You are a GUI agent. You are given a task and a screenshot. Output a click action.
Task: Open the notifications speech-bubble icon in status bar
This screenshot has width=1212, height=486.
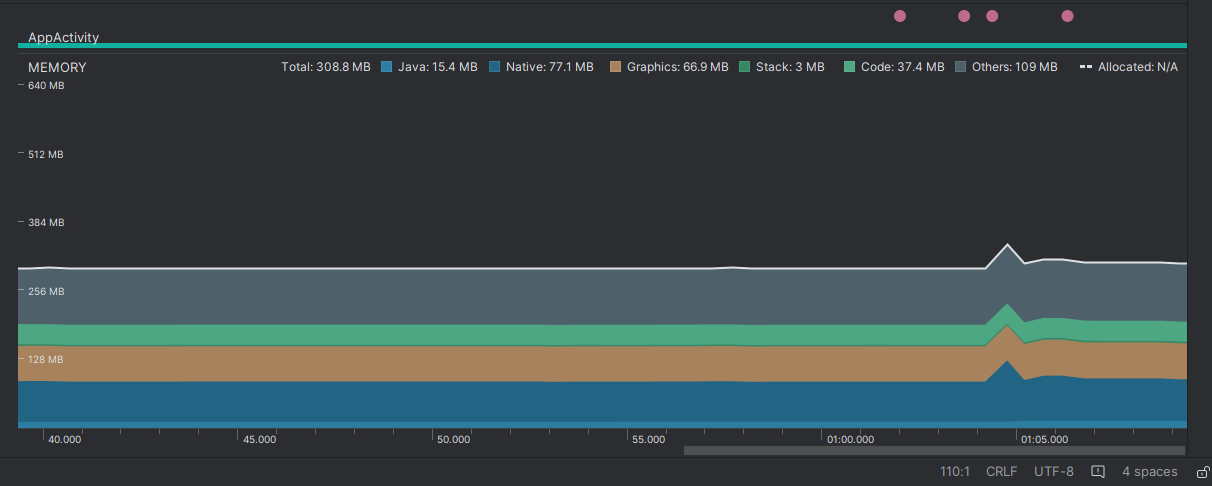point(1097,472)
